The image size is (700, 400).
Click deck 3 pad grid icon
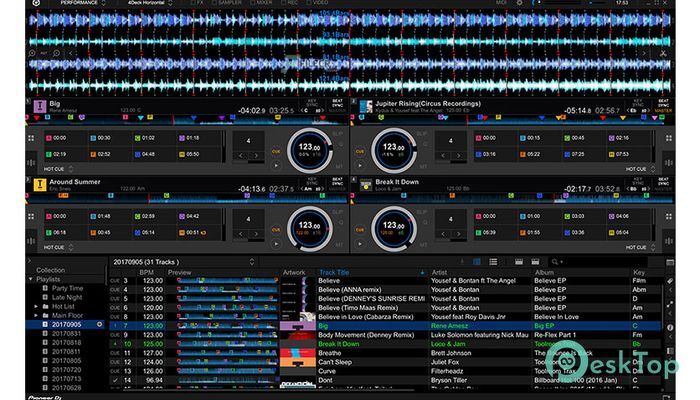pyautogui.click(x=31, y=217)
